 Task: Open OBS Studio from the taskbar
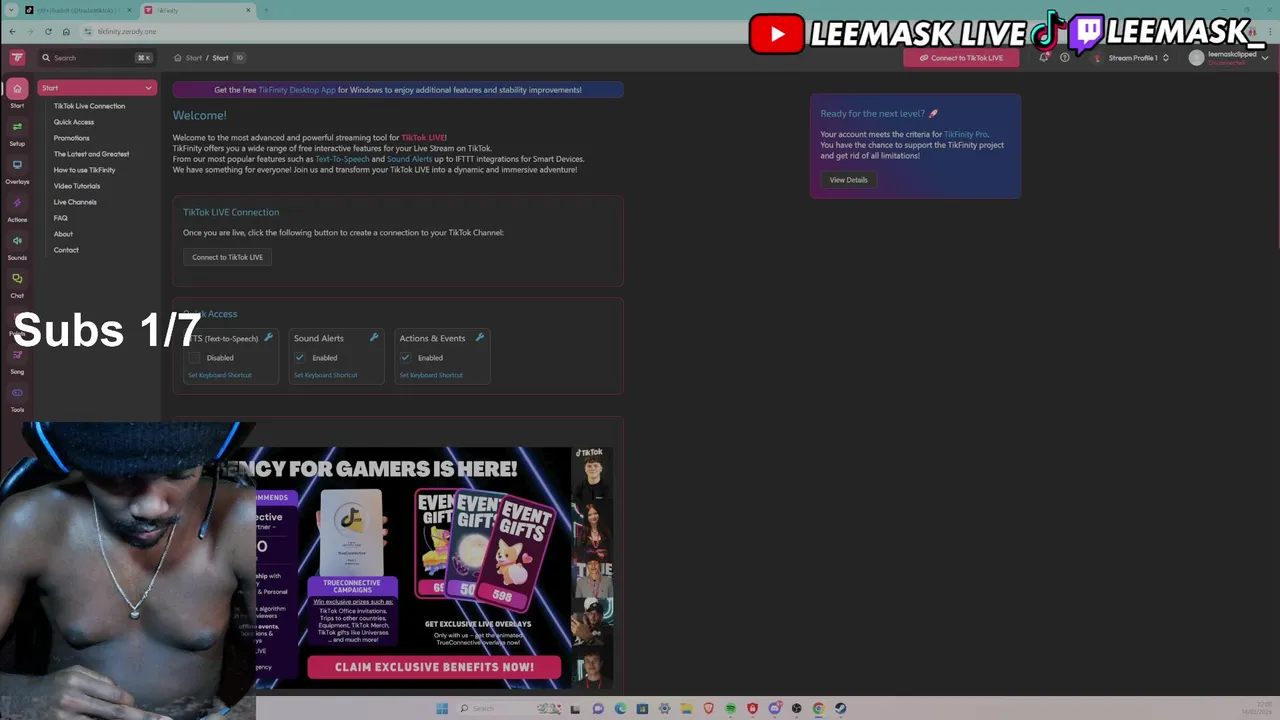[x=796, y=708]
